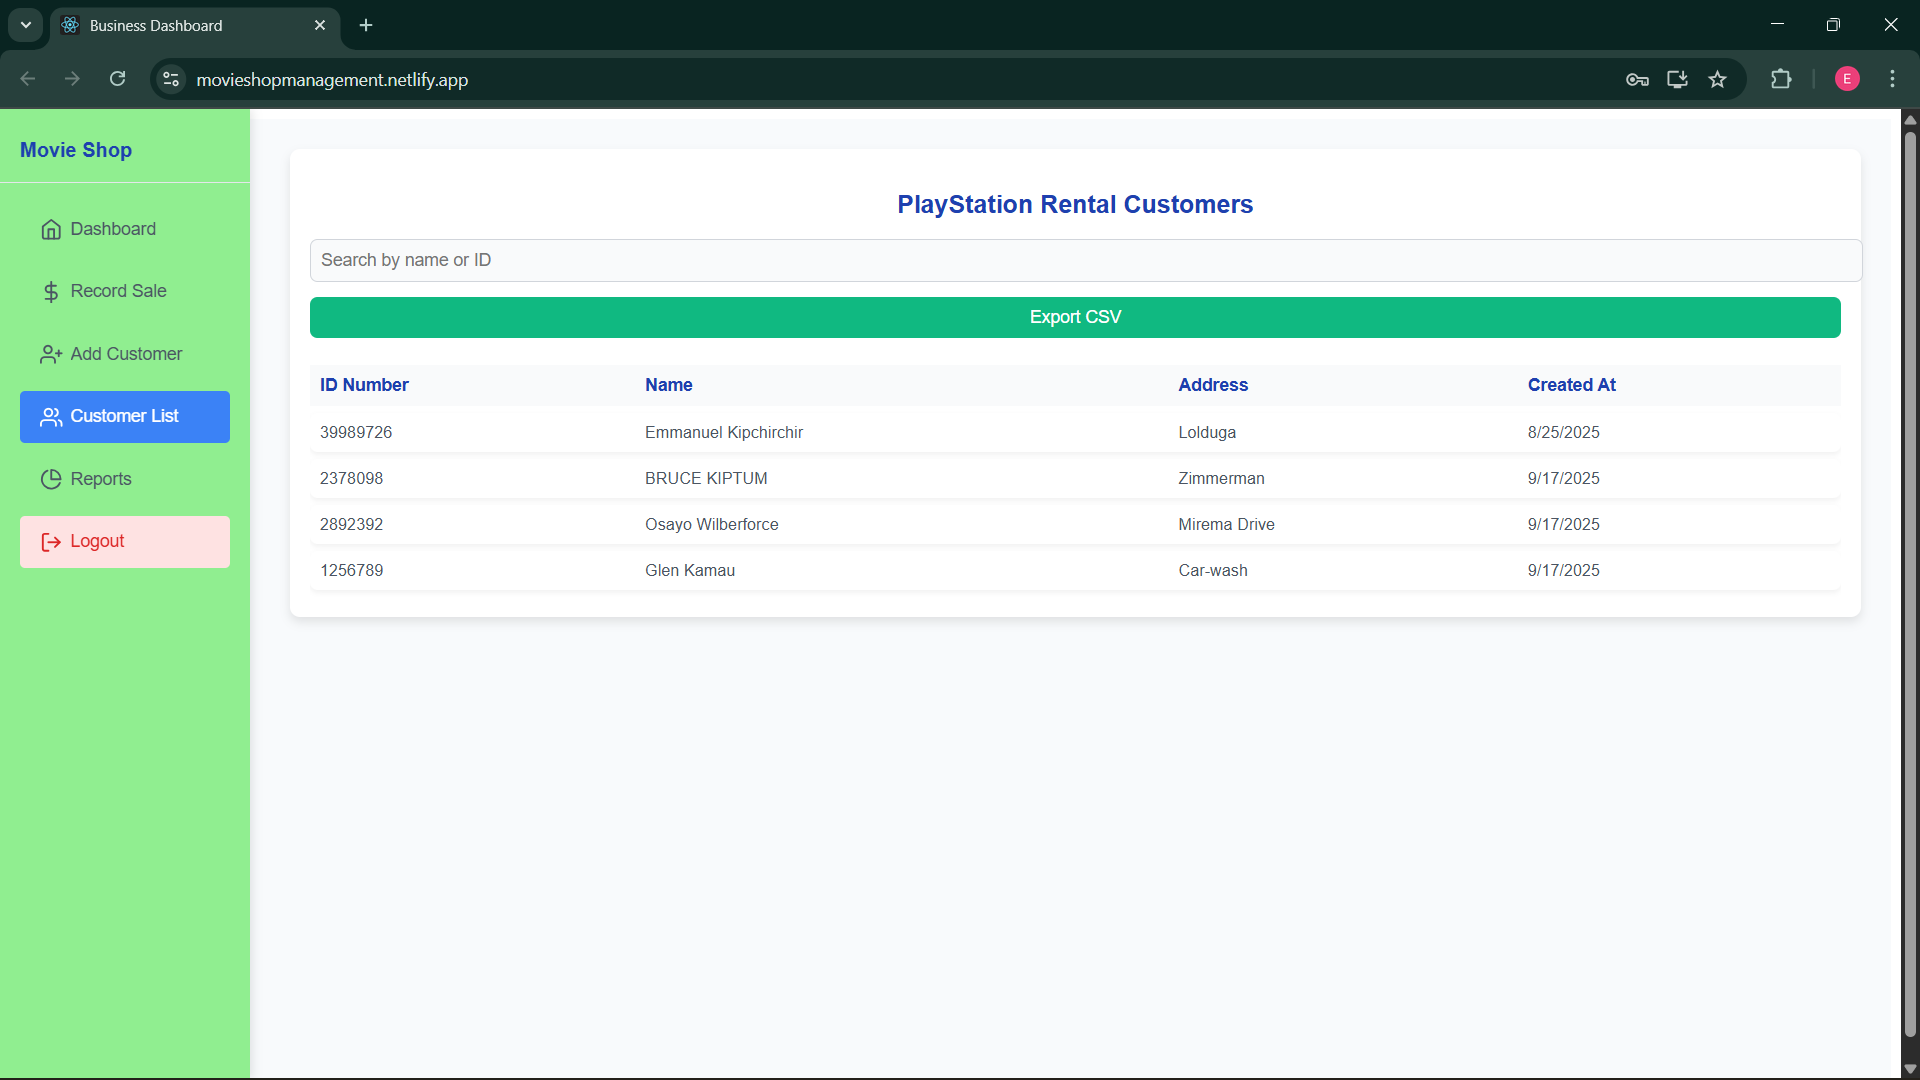Select the Customer List menu item
1920x1080 pixels.
pyautogui.click(x=125, y=417)
